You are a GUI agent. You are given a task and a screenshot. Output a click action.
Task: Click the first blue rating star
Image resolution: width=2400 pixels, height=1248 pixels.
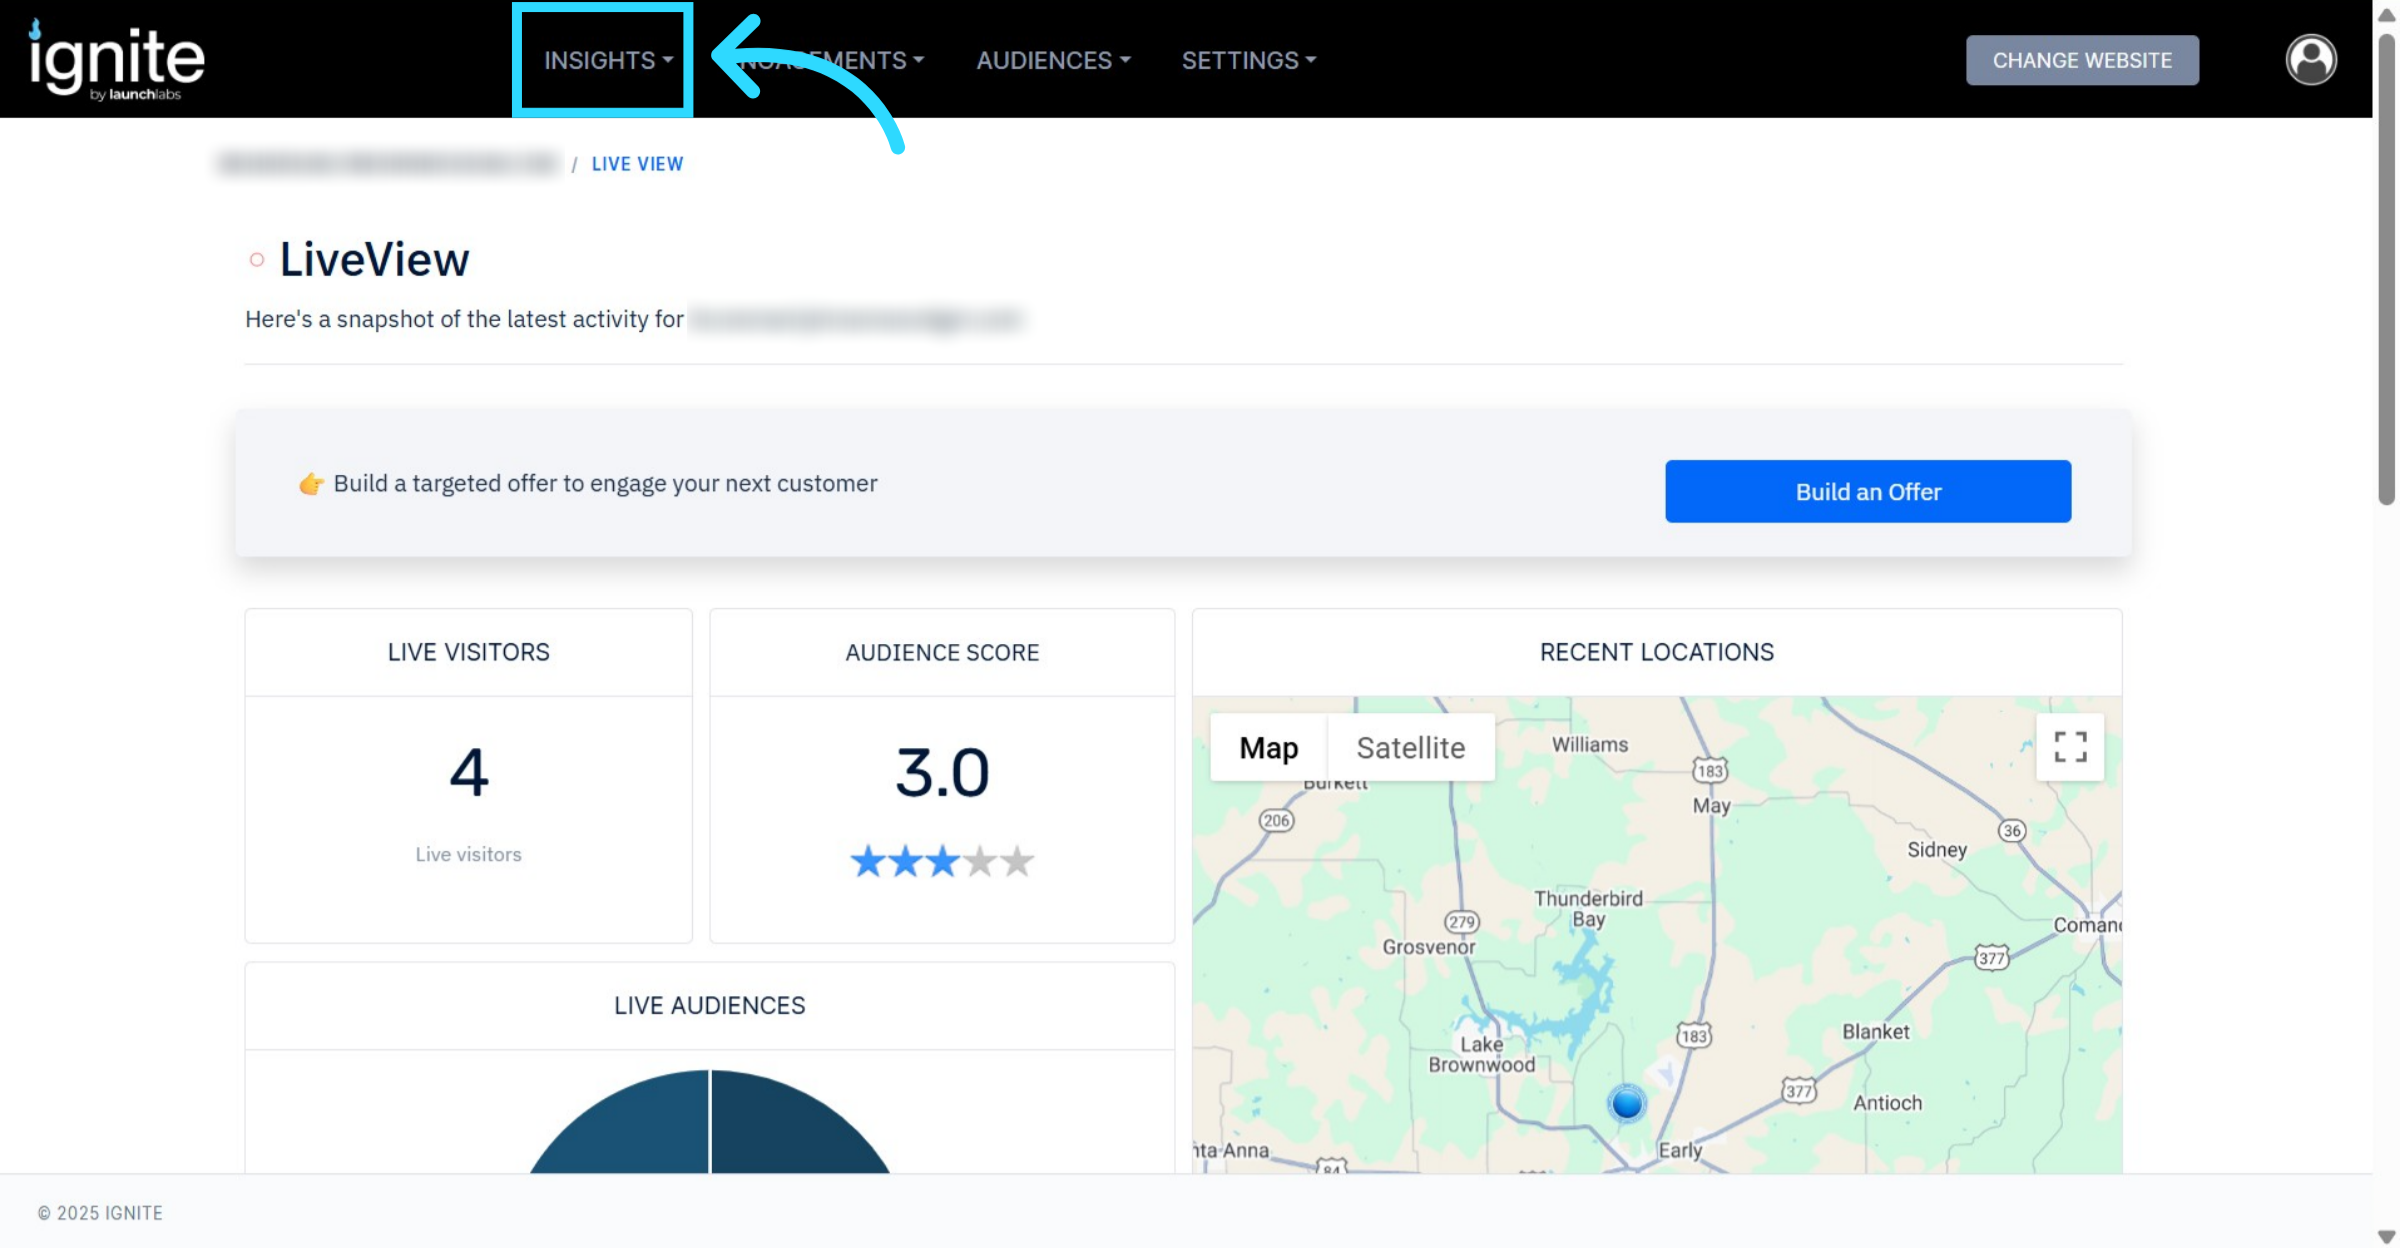pyautogui.click(x=867, y=861)
